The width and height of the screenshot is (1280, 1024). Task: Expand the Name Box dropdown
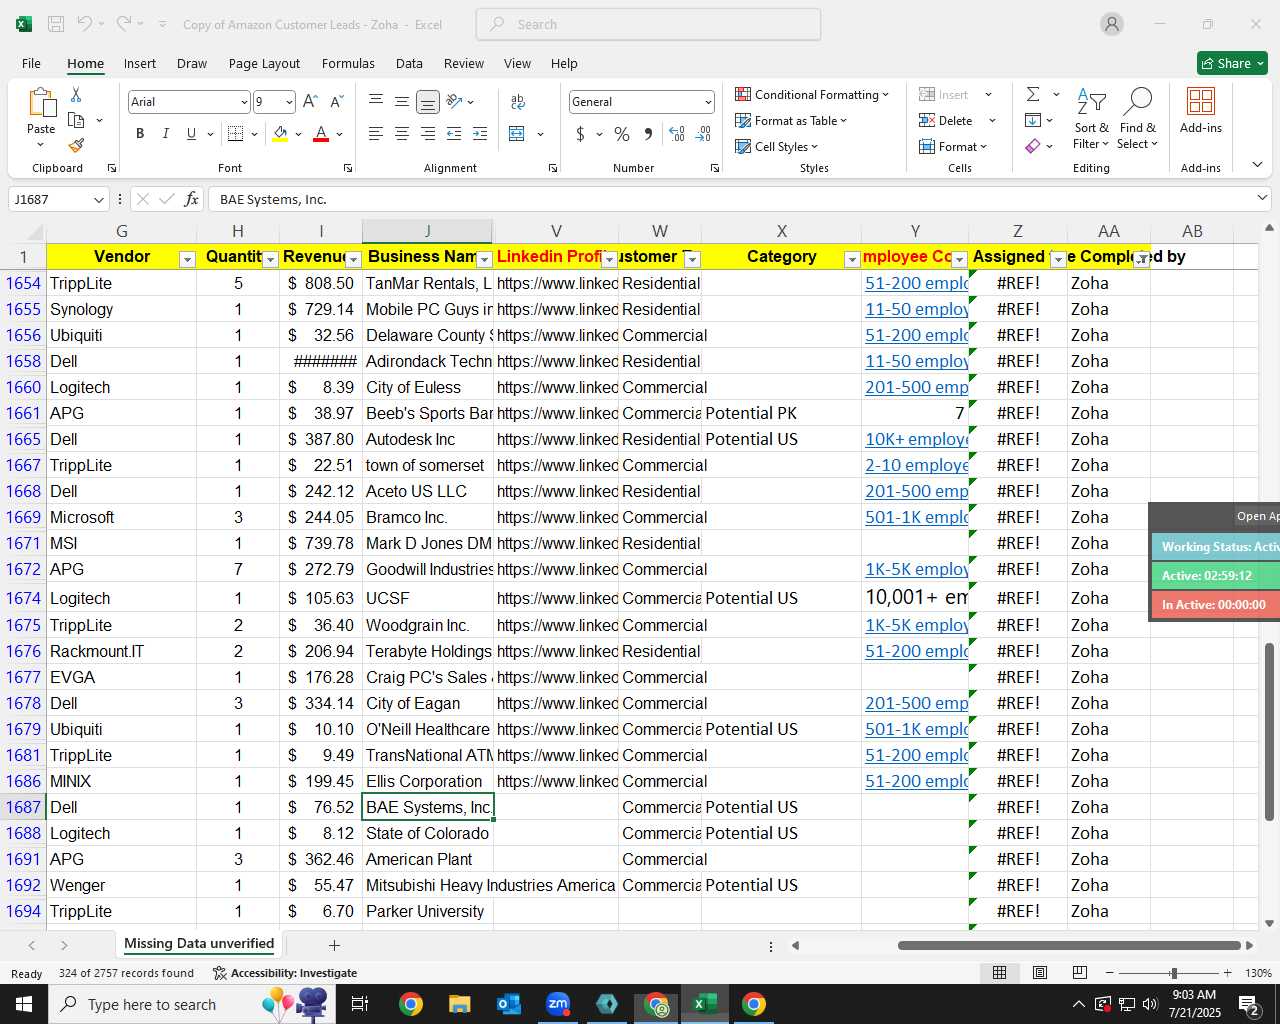point(98,199)
